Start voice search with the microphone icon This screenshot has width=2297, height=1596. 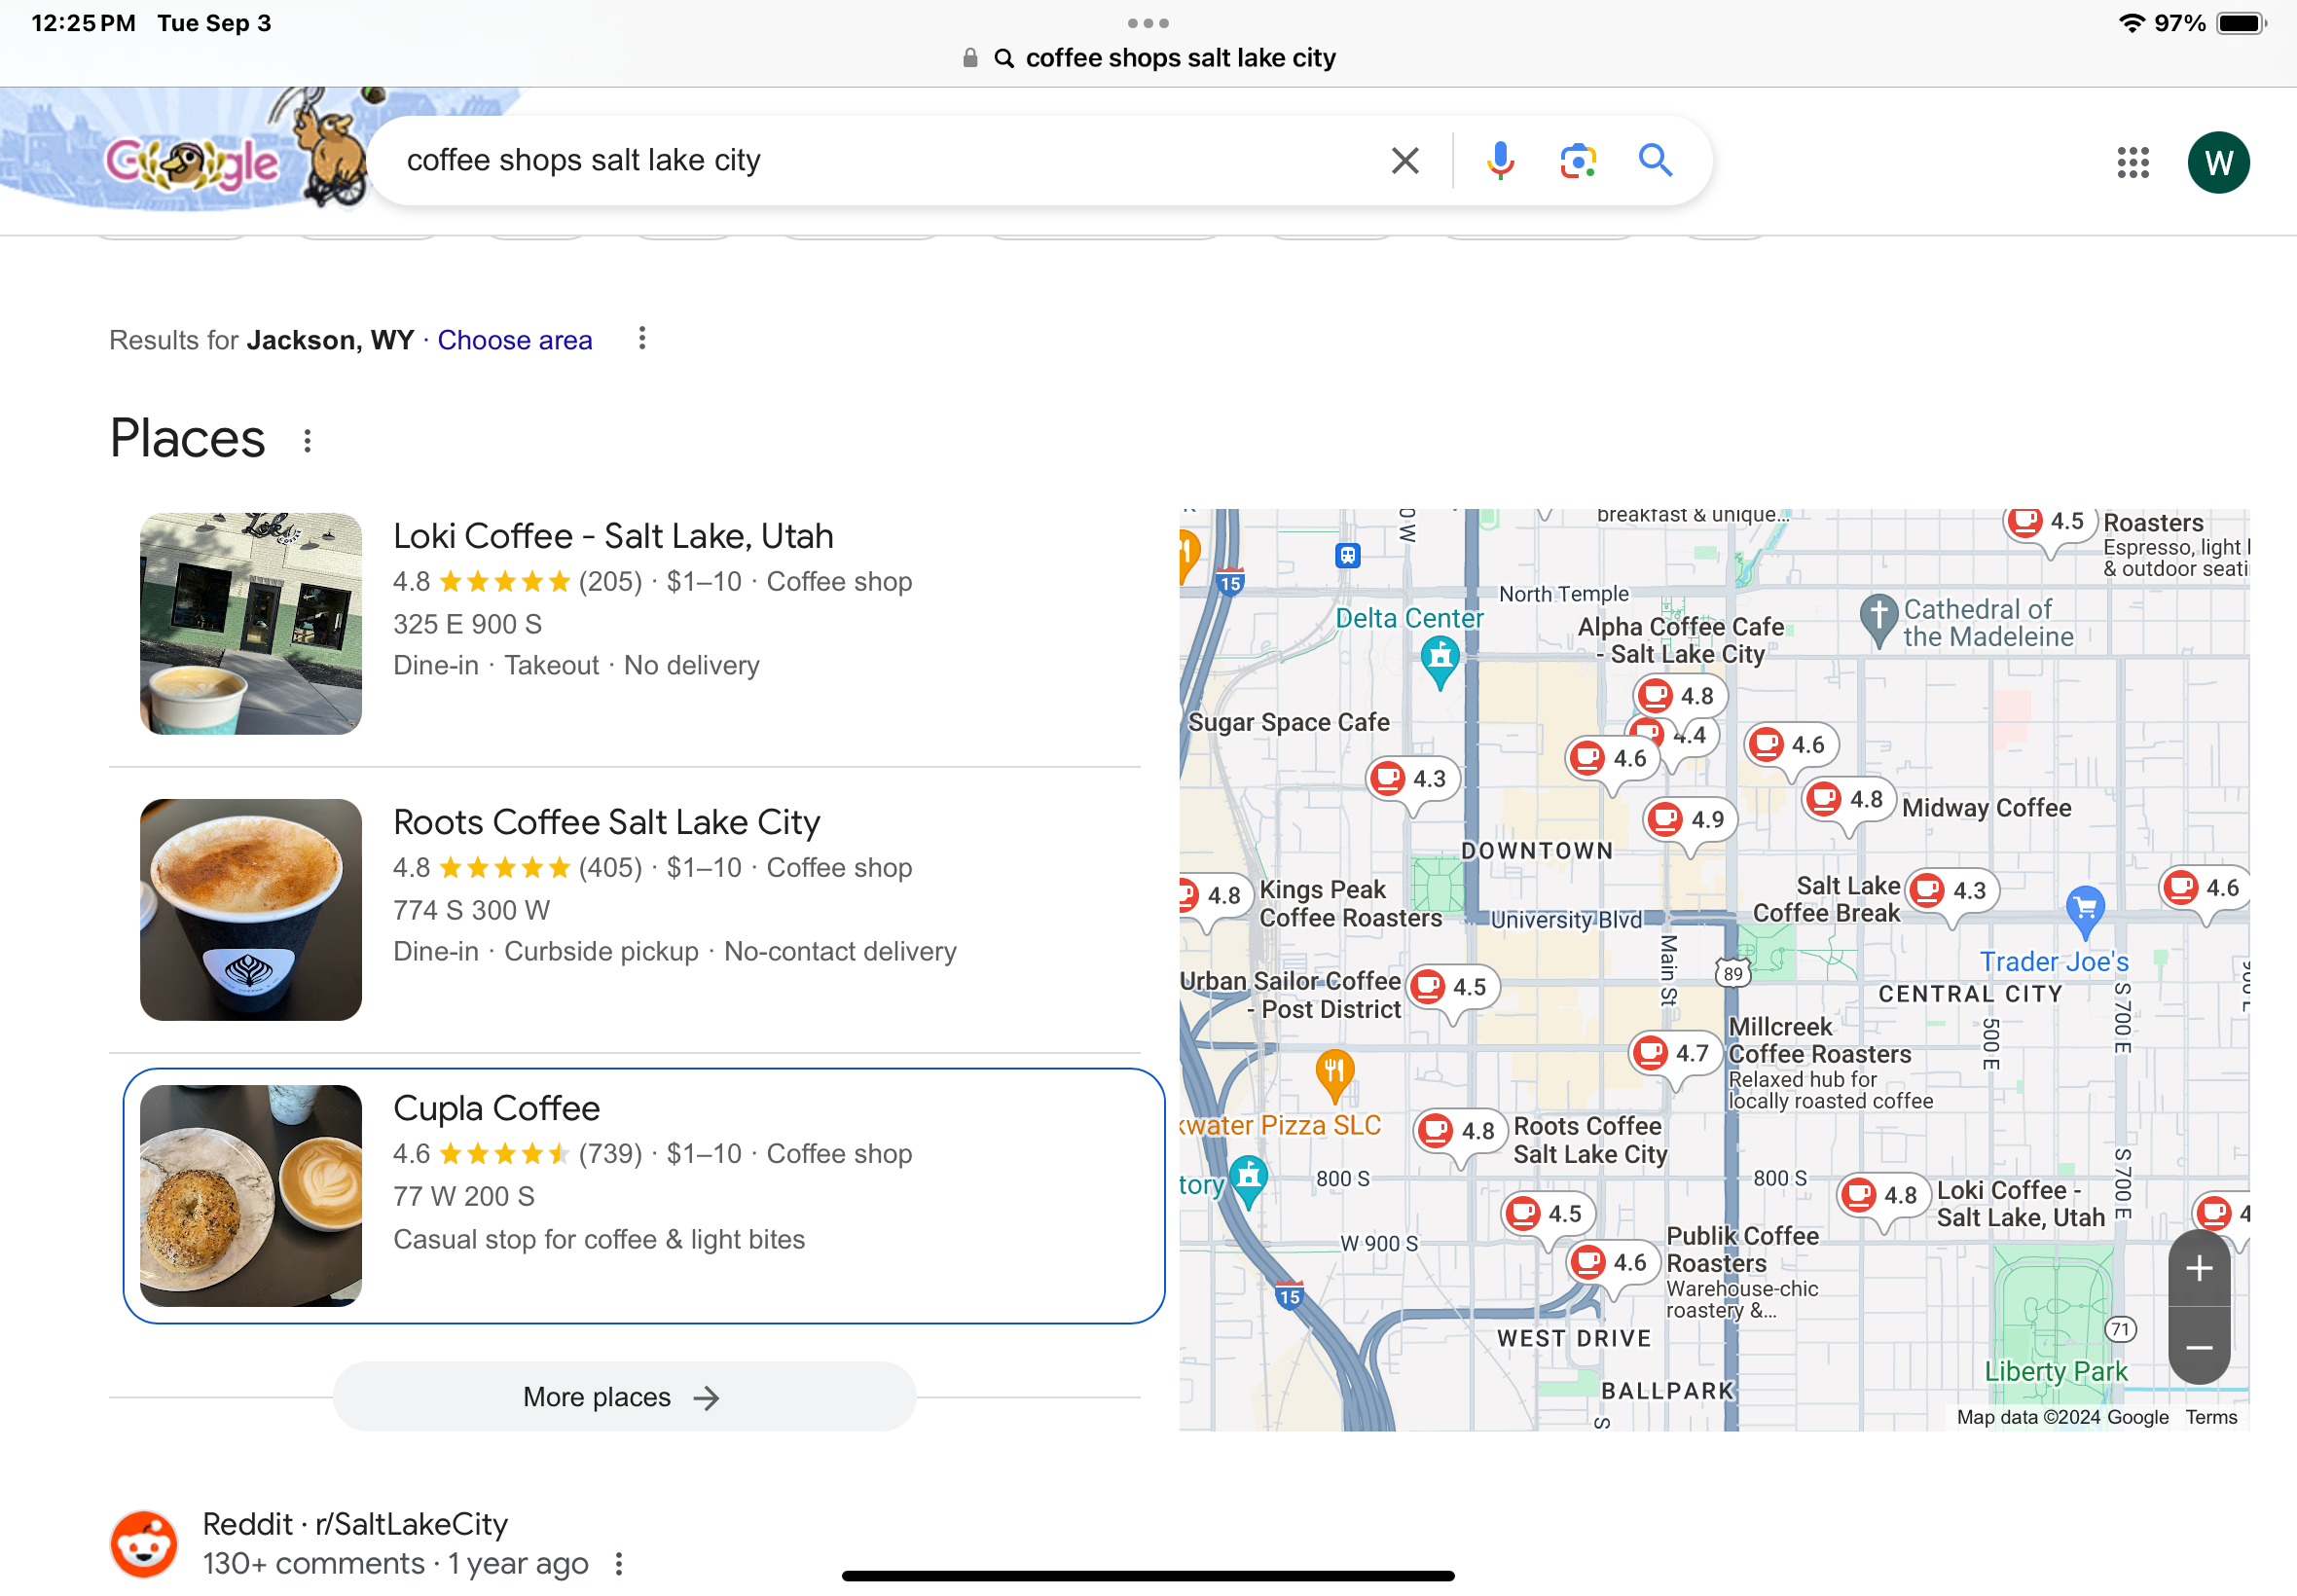[1499, 160]
